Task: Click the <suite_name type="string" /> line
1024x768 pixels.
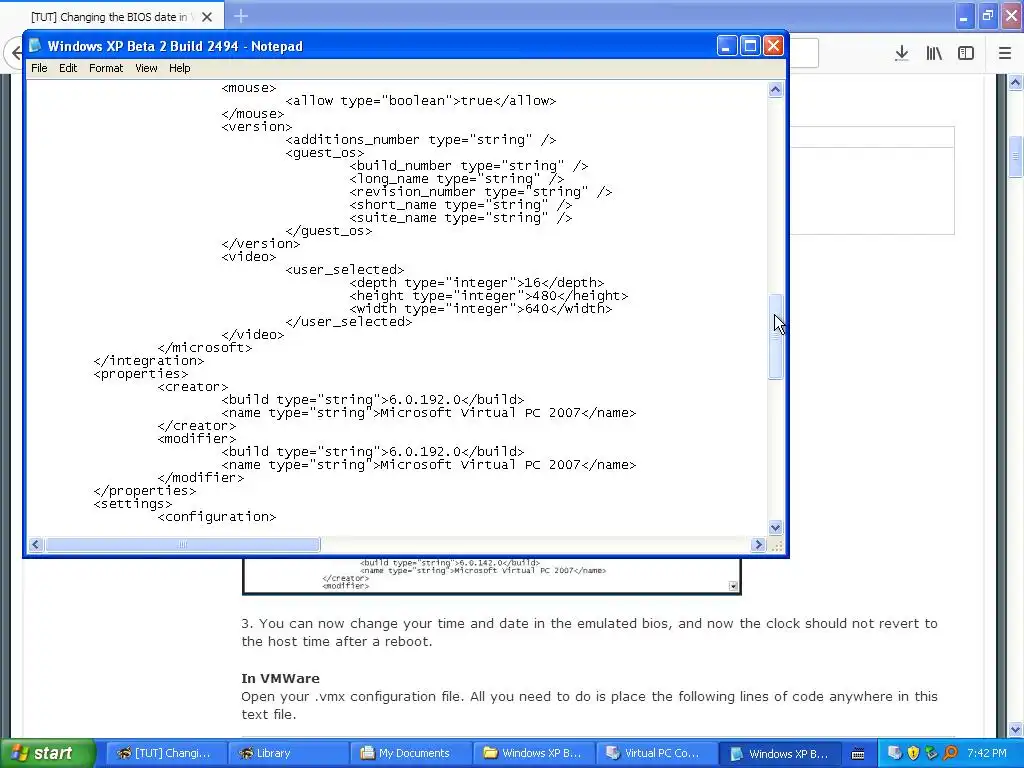Action: [x=461, y=218]
